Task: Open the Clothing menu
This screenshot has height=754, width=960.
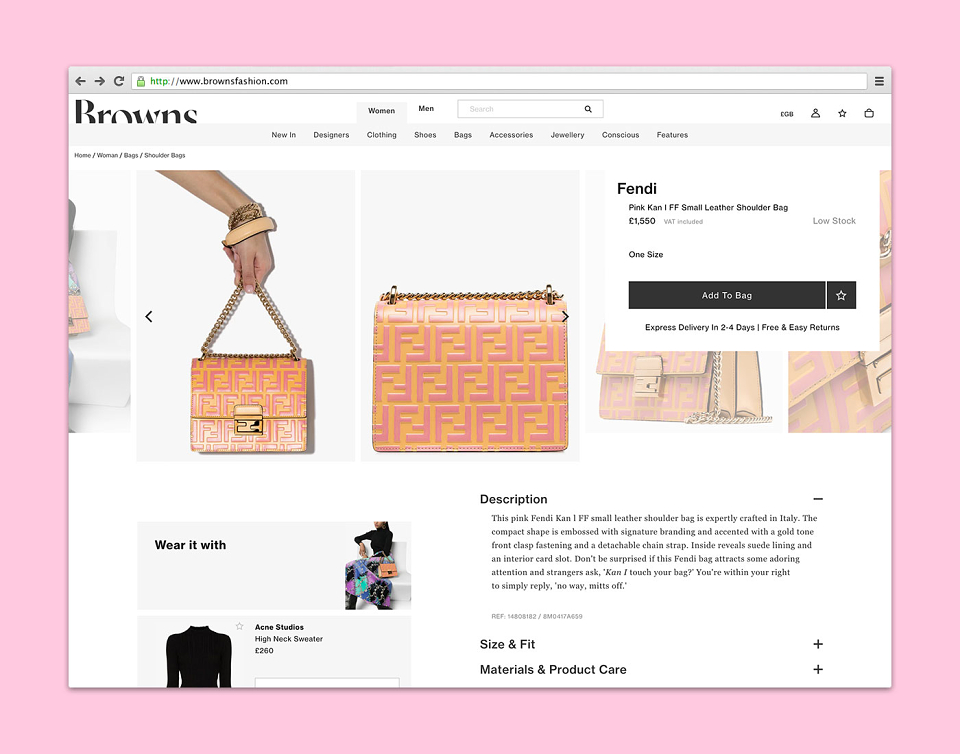Action: 381,135
